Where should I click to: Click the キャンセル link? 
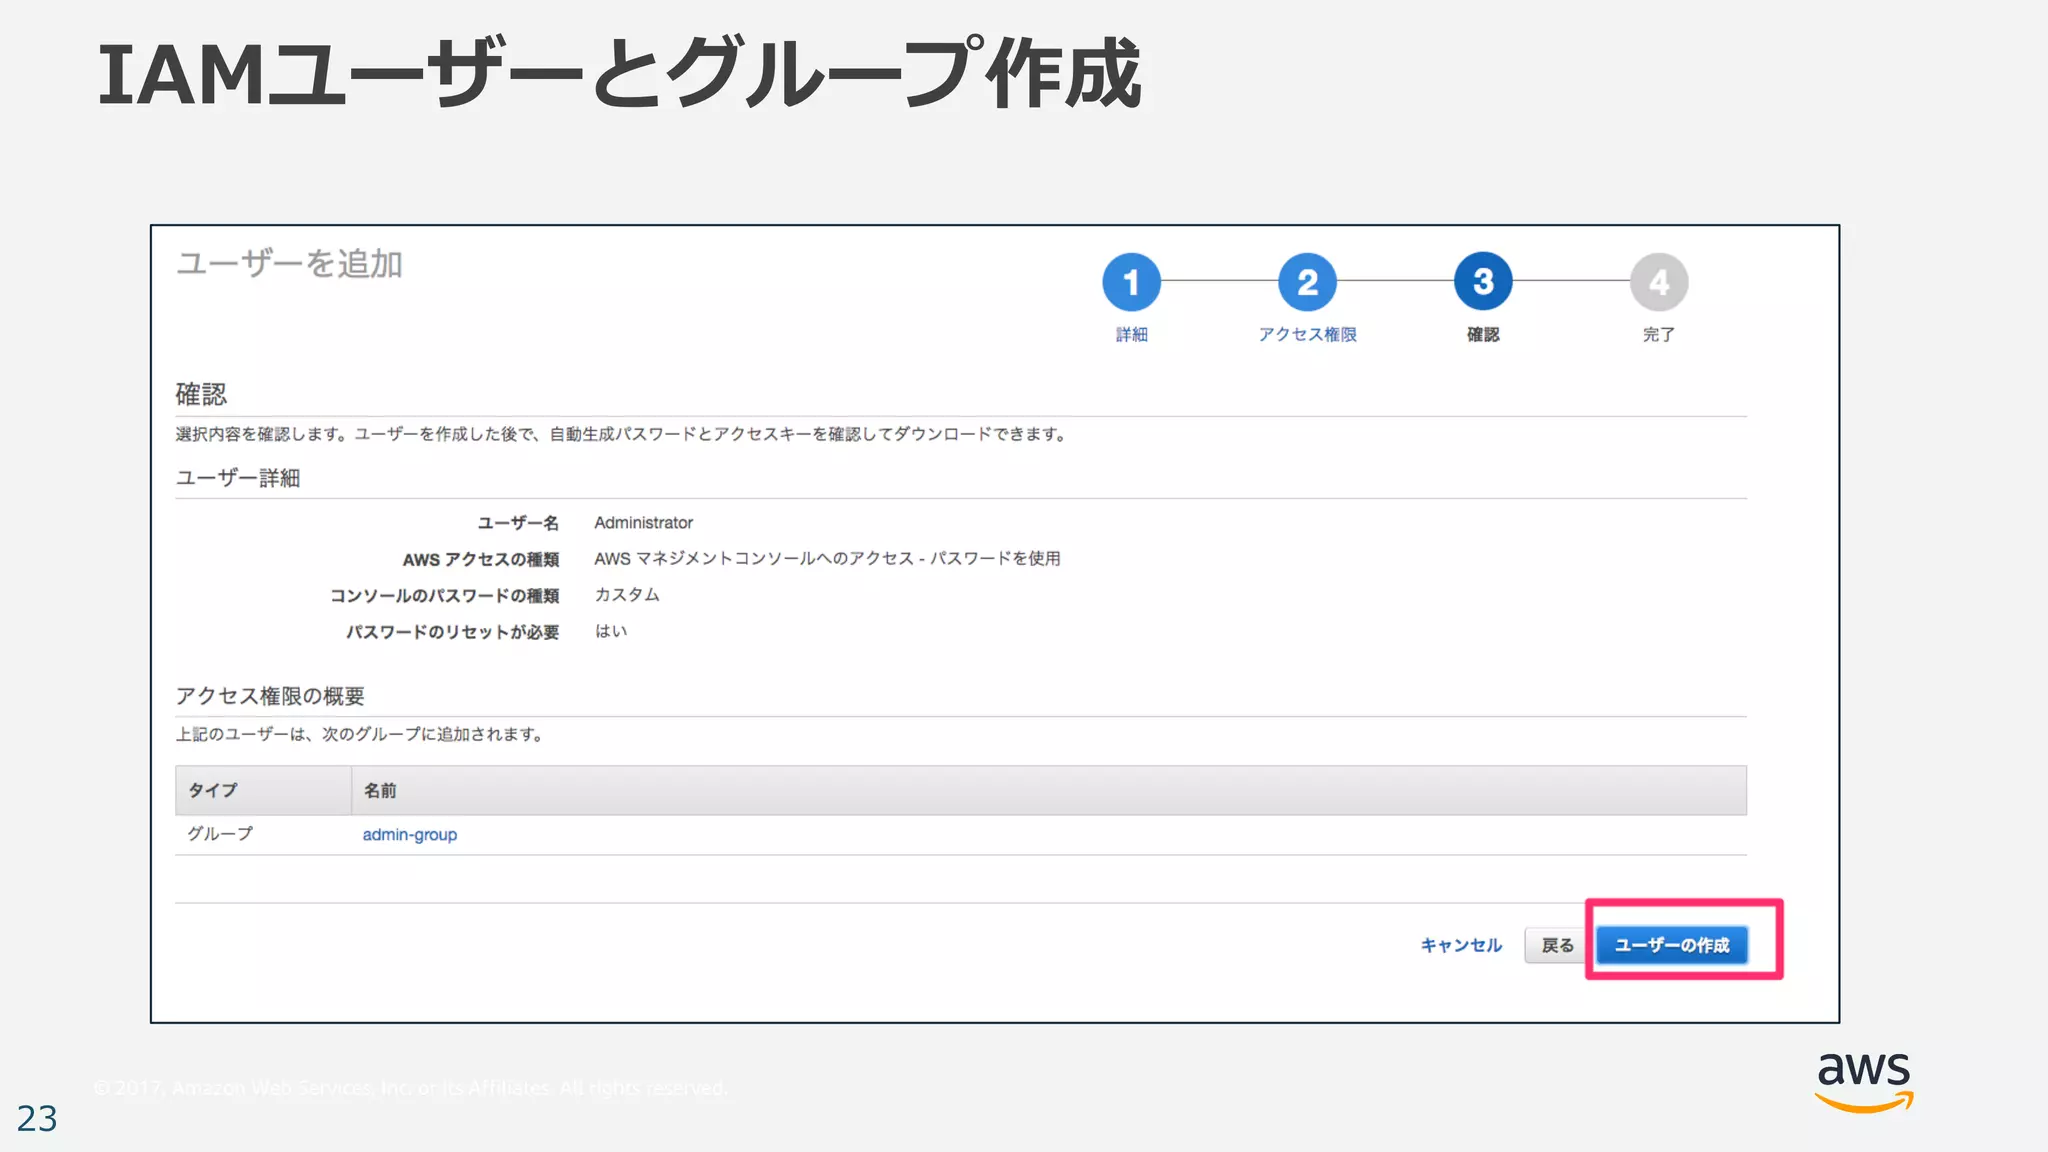(x=1461, y=945)
